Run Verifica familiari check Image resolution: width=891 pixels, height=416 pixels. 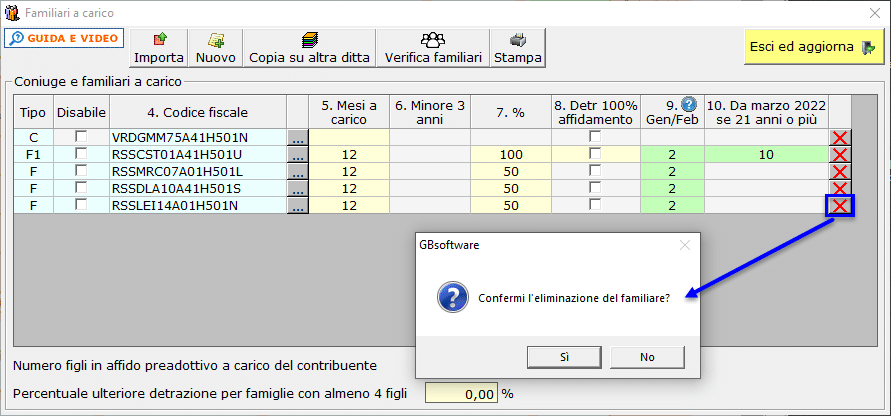point(434,48)
